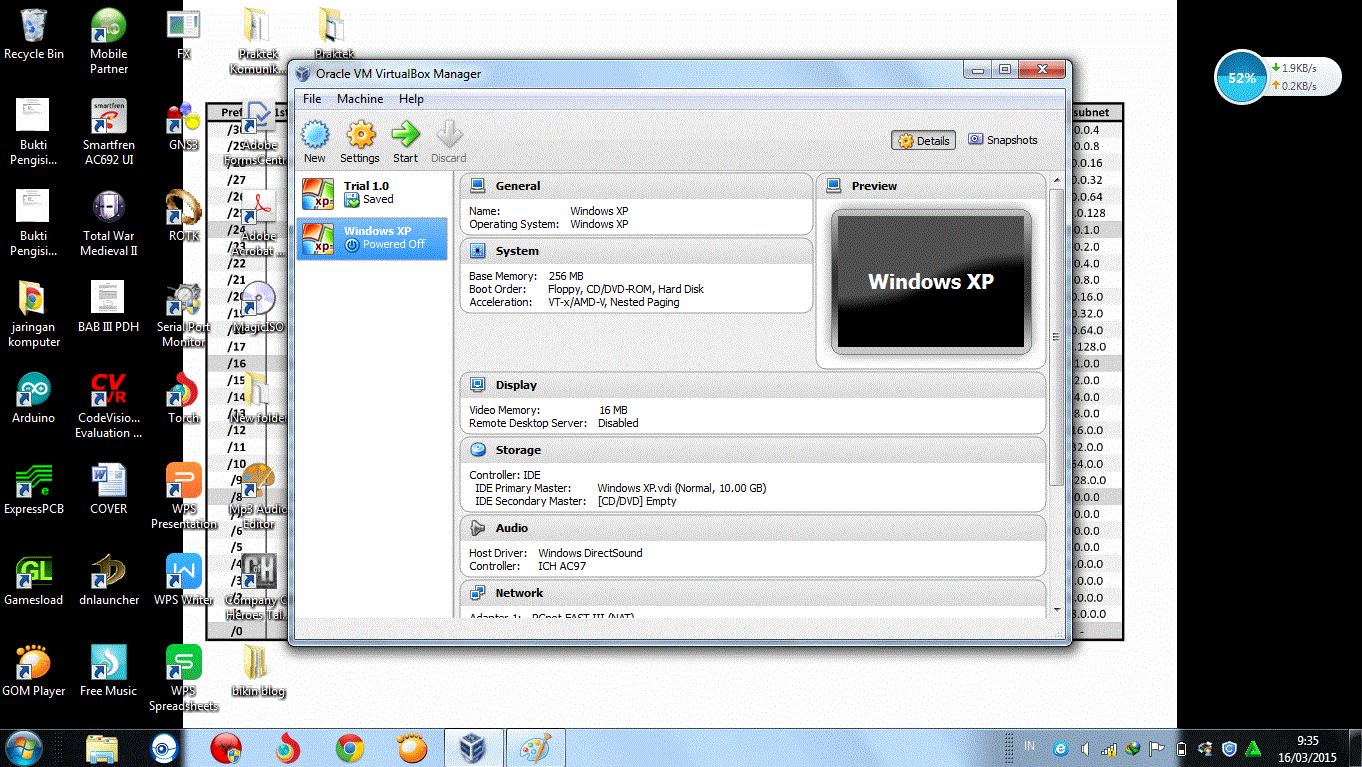The width and height of the screenshot is (1362, 767).
Task: Open the BAB III PDH document
Action: coord(108,307)
